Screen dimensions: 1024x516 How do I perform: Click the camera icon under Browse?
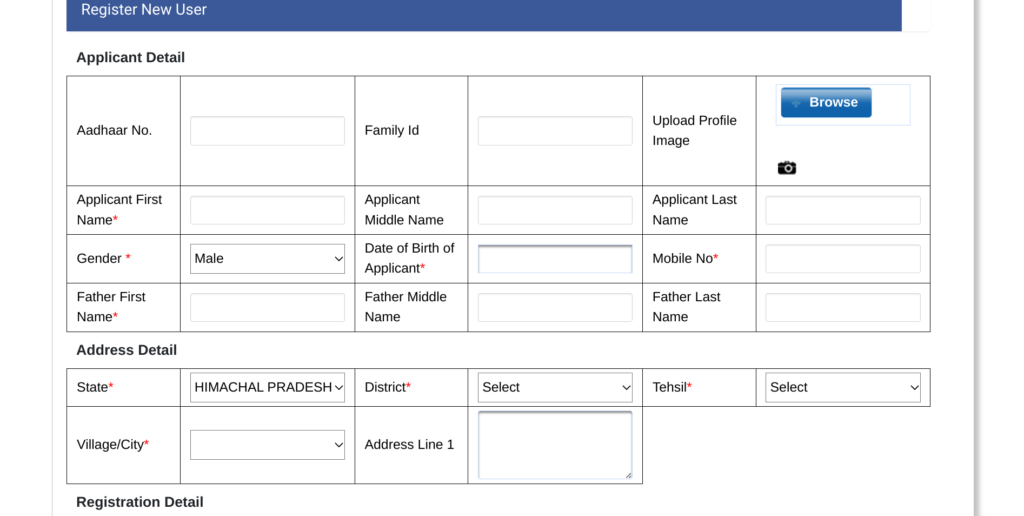pos(786,168)
